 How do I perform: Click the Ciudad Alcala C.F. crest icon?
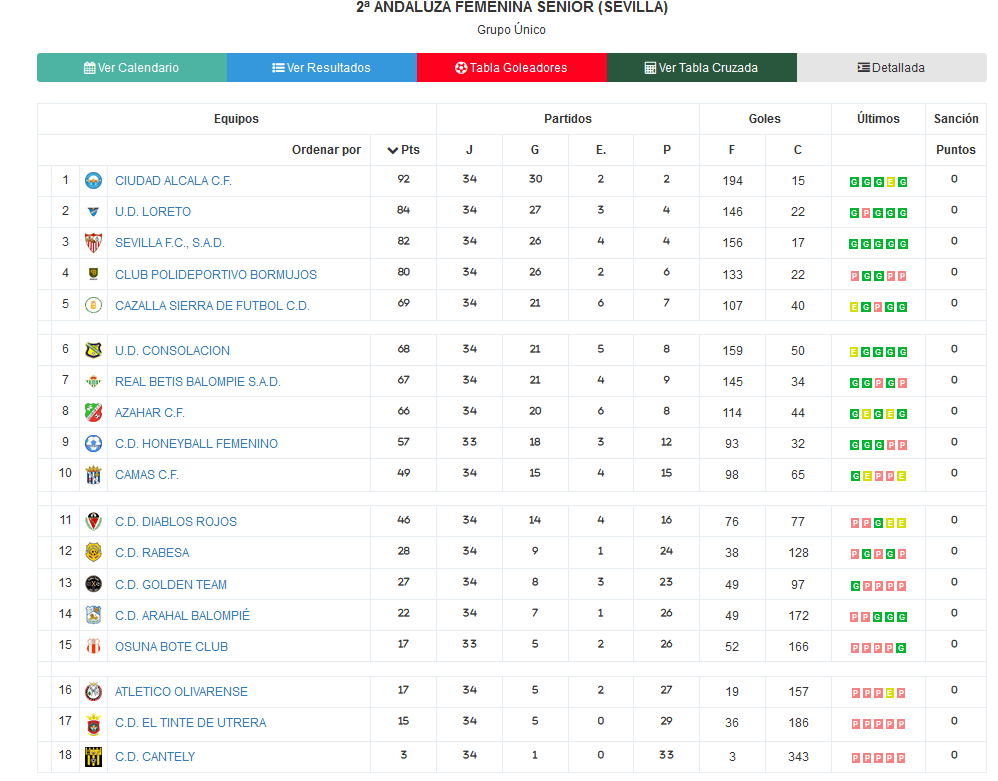pos(94,181)
